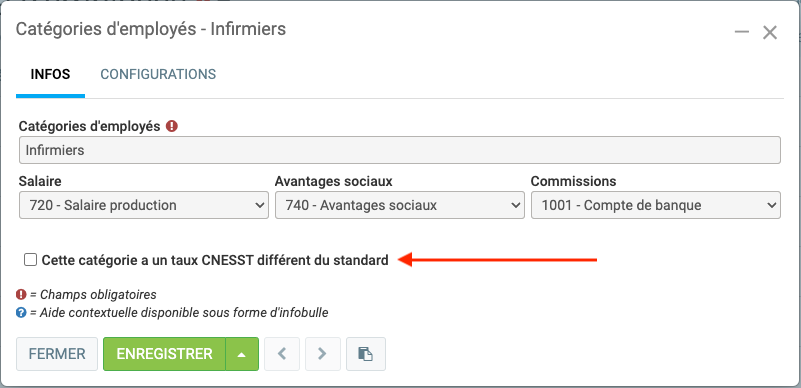
Task: Open the Avantages sociaux account dropdown
Action: (x=399, y=205)
